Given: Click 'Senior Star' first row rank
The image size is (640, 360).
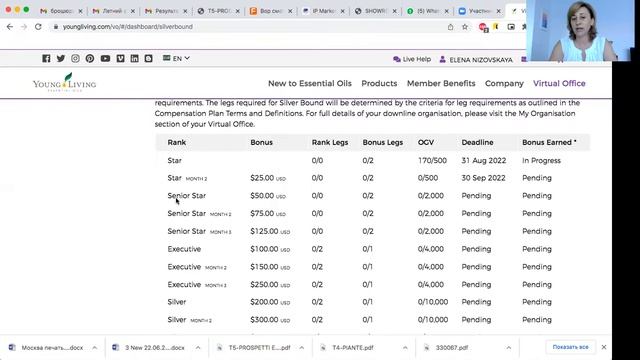Looking at the screenshot, I should click(x=187, y=196).
